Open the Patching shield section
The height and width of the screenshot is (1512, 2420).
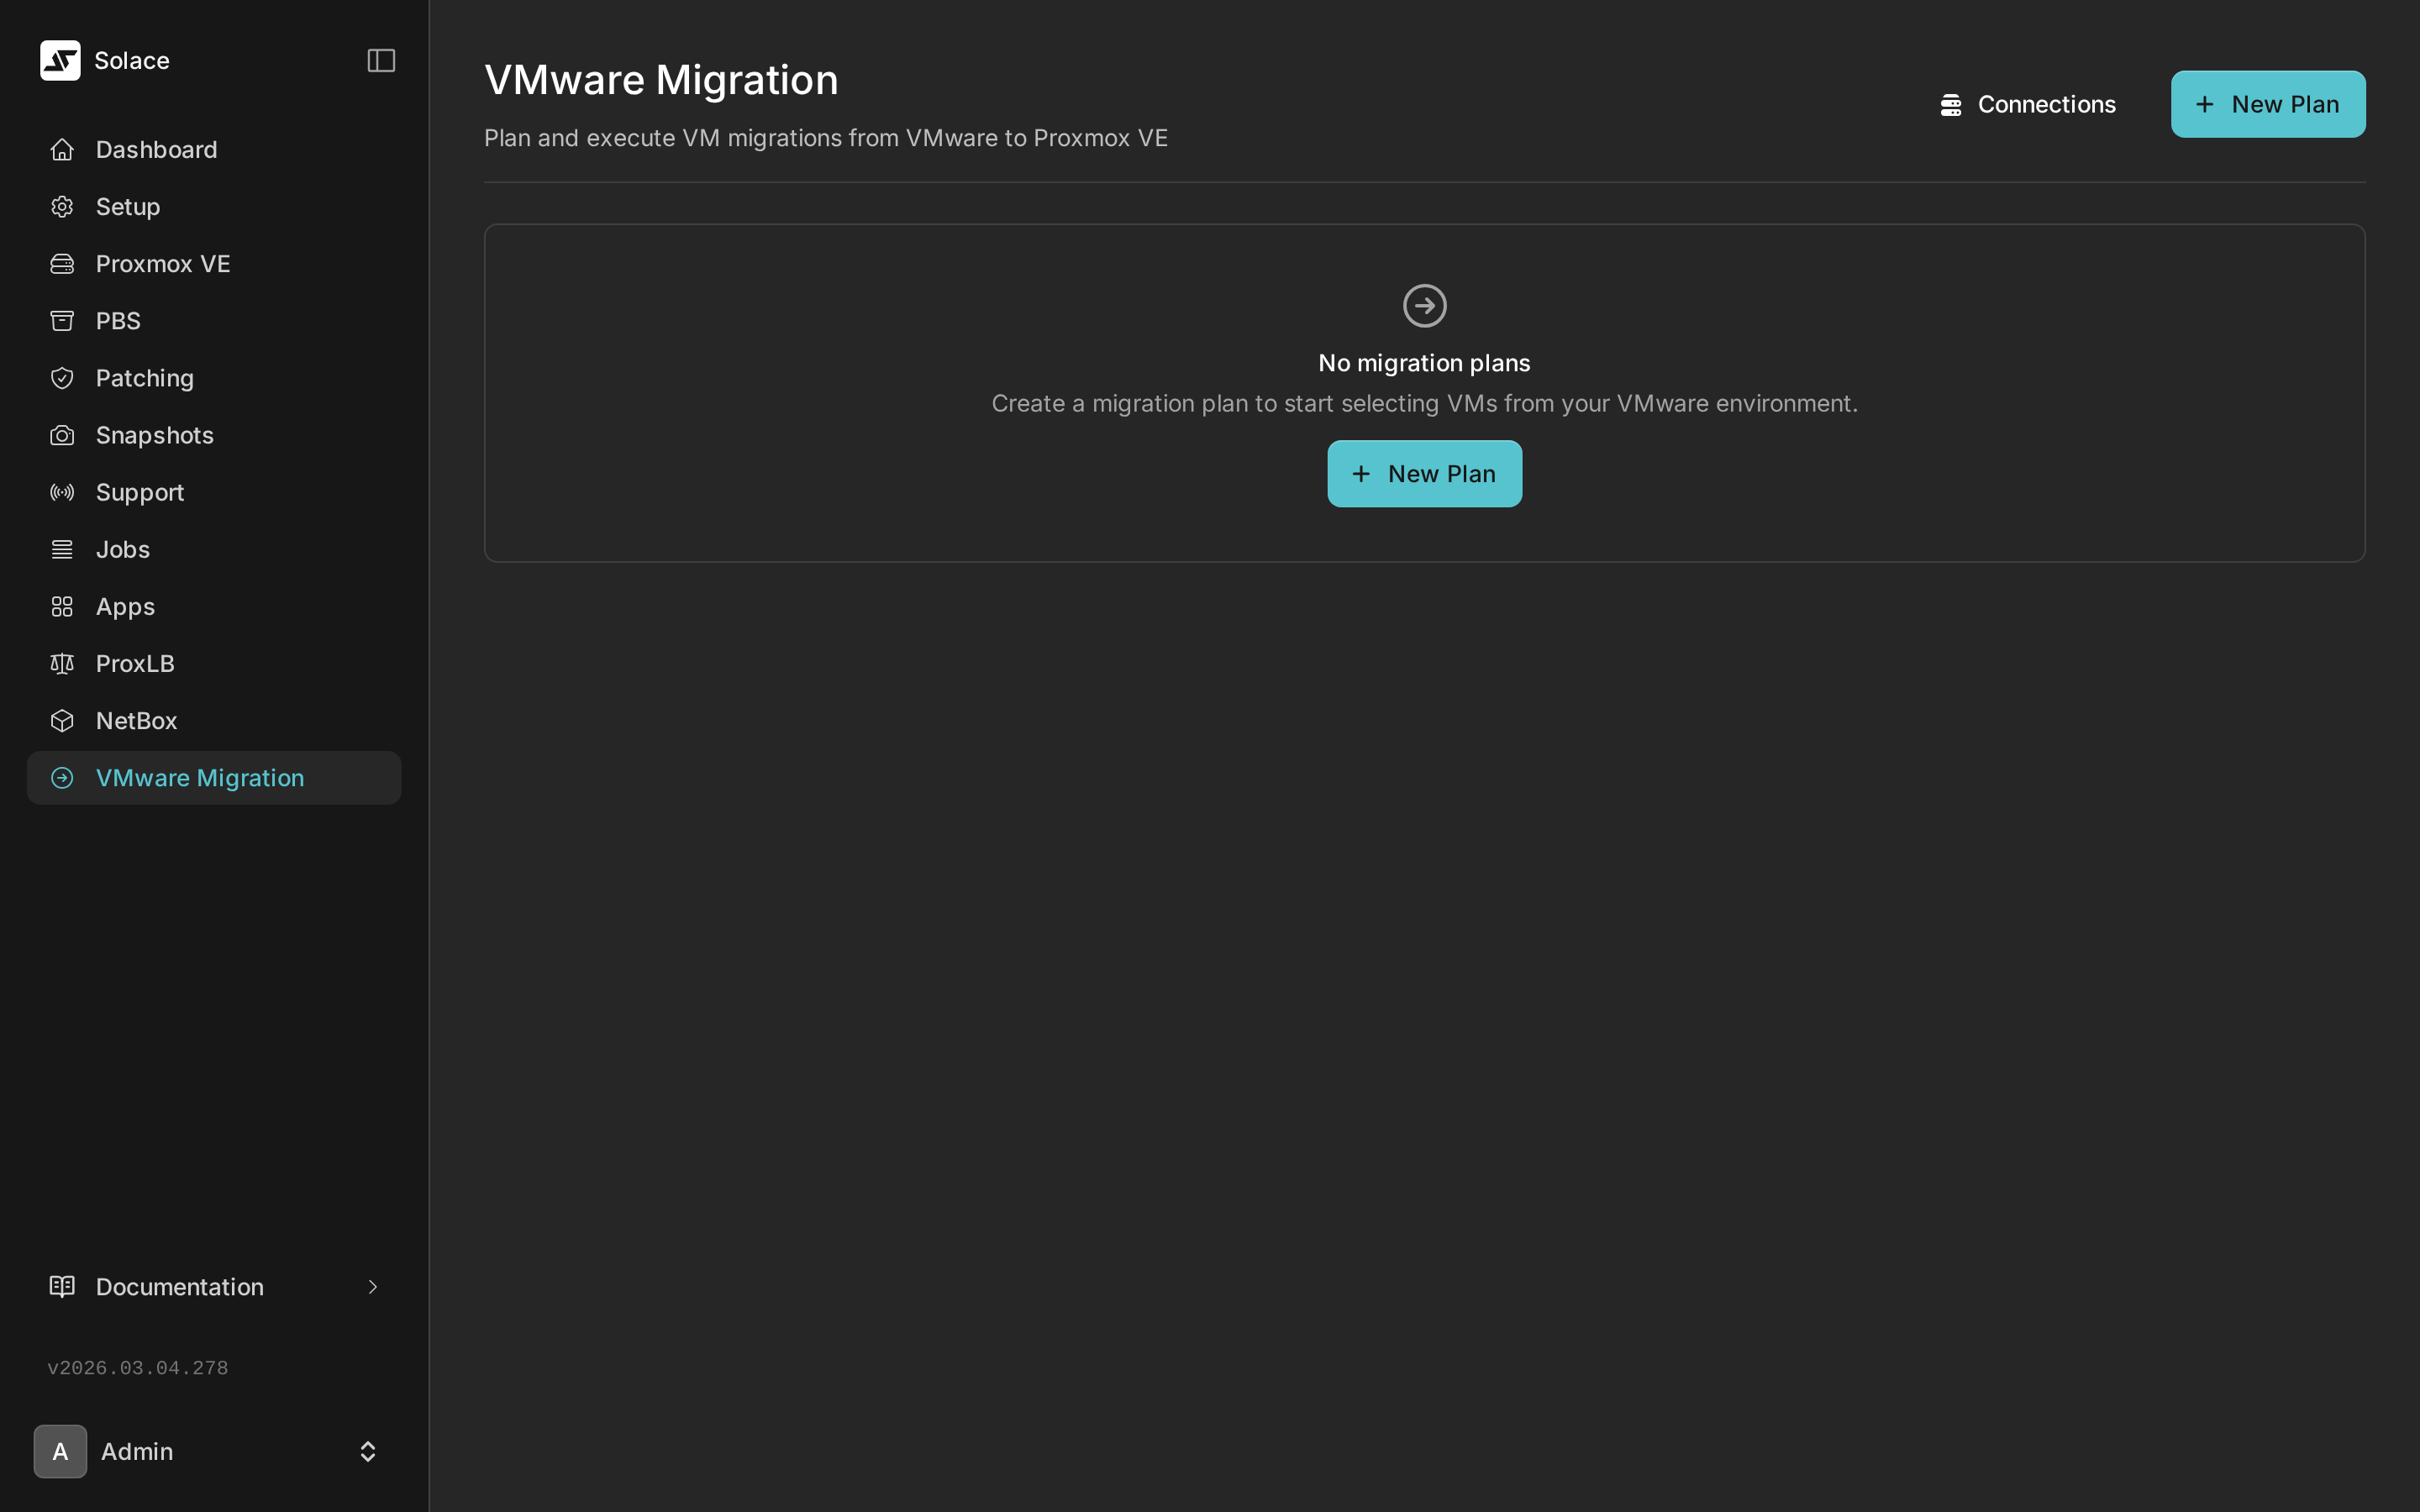[145, 377]
